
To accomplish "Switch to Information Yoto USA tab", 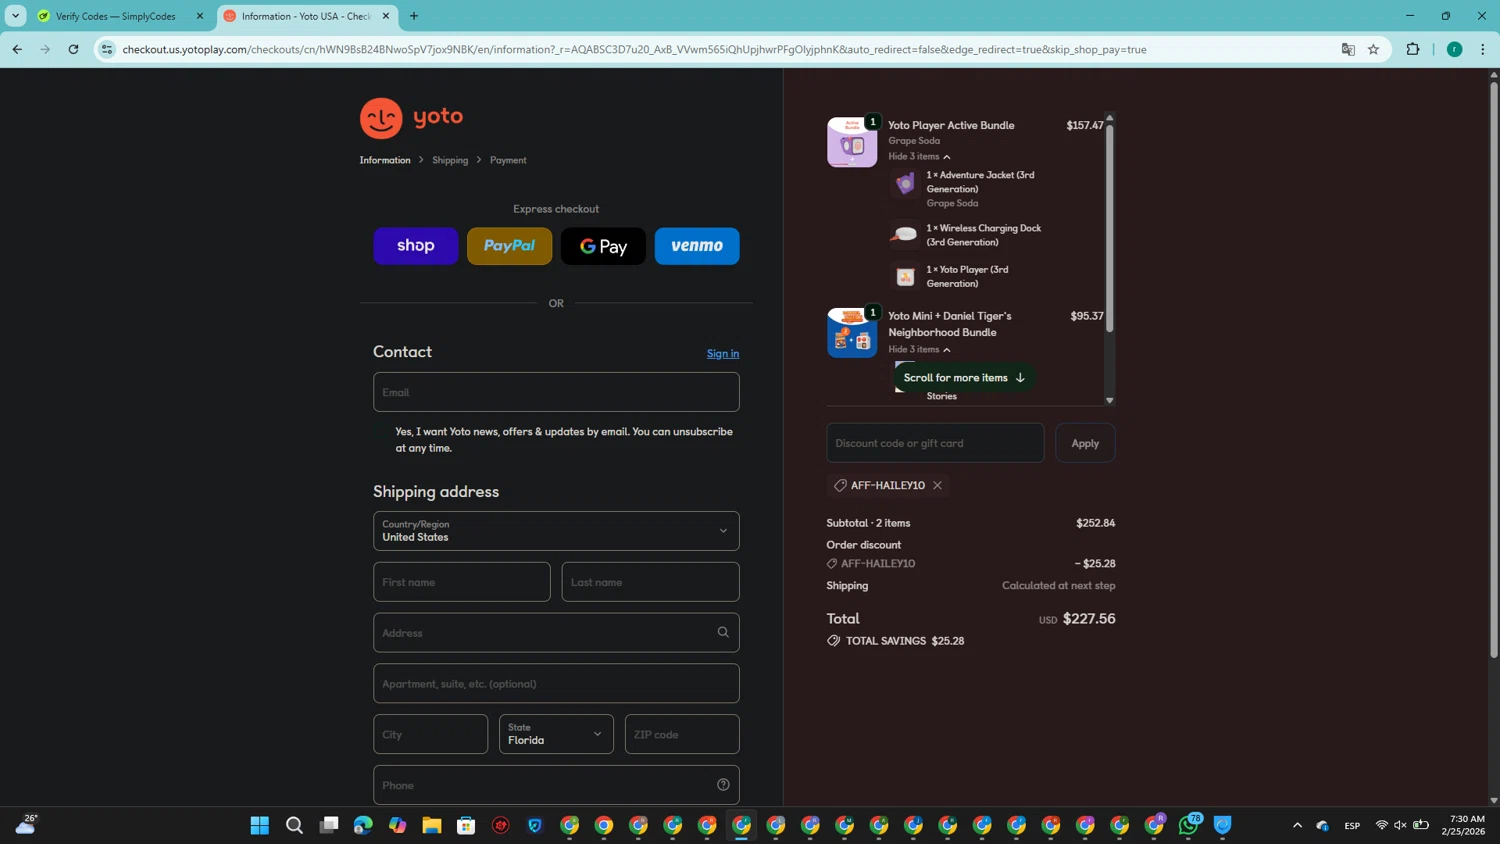I will tap(305, 16).
